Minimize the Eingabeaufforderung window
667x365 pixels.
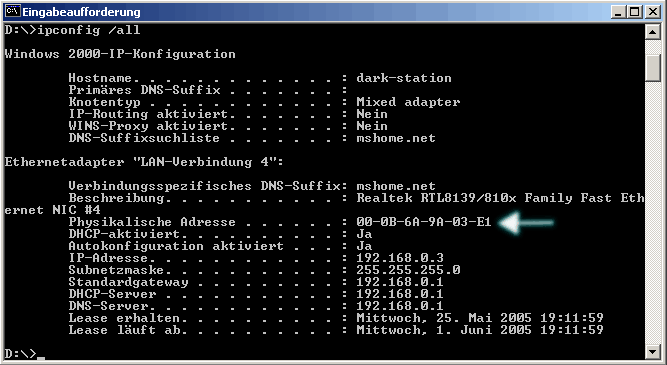619,11
